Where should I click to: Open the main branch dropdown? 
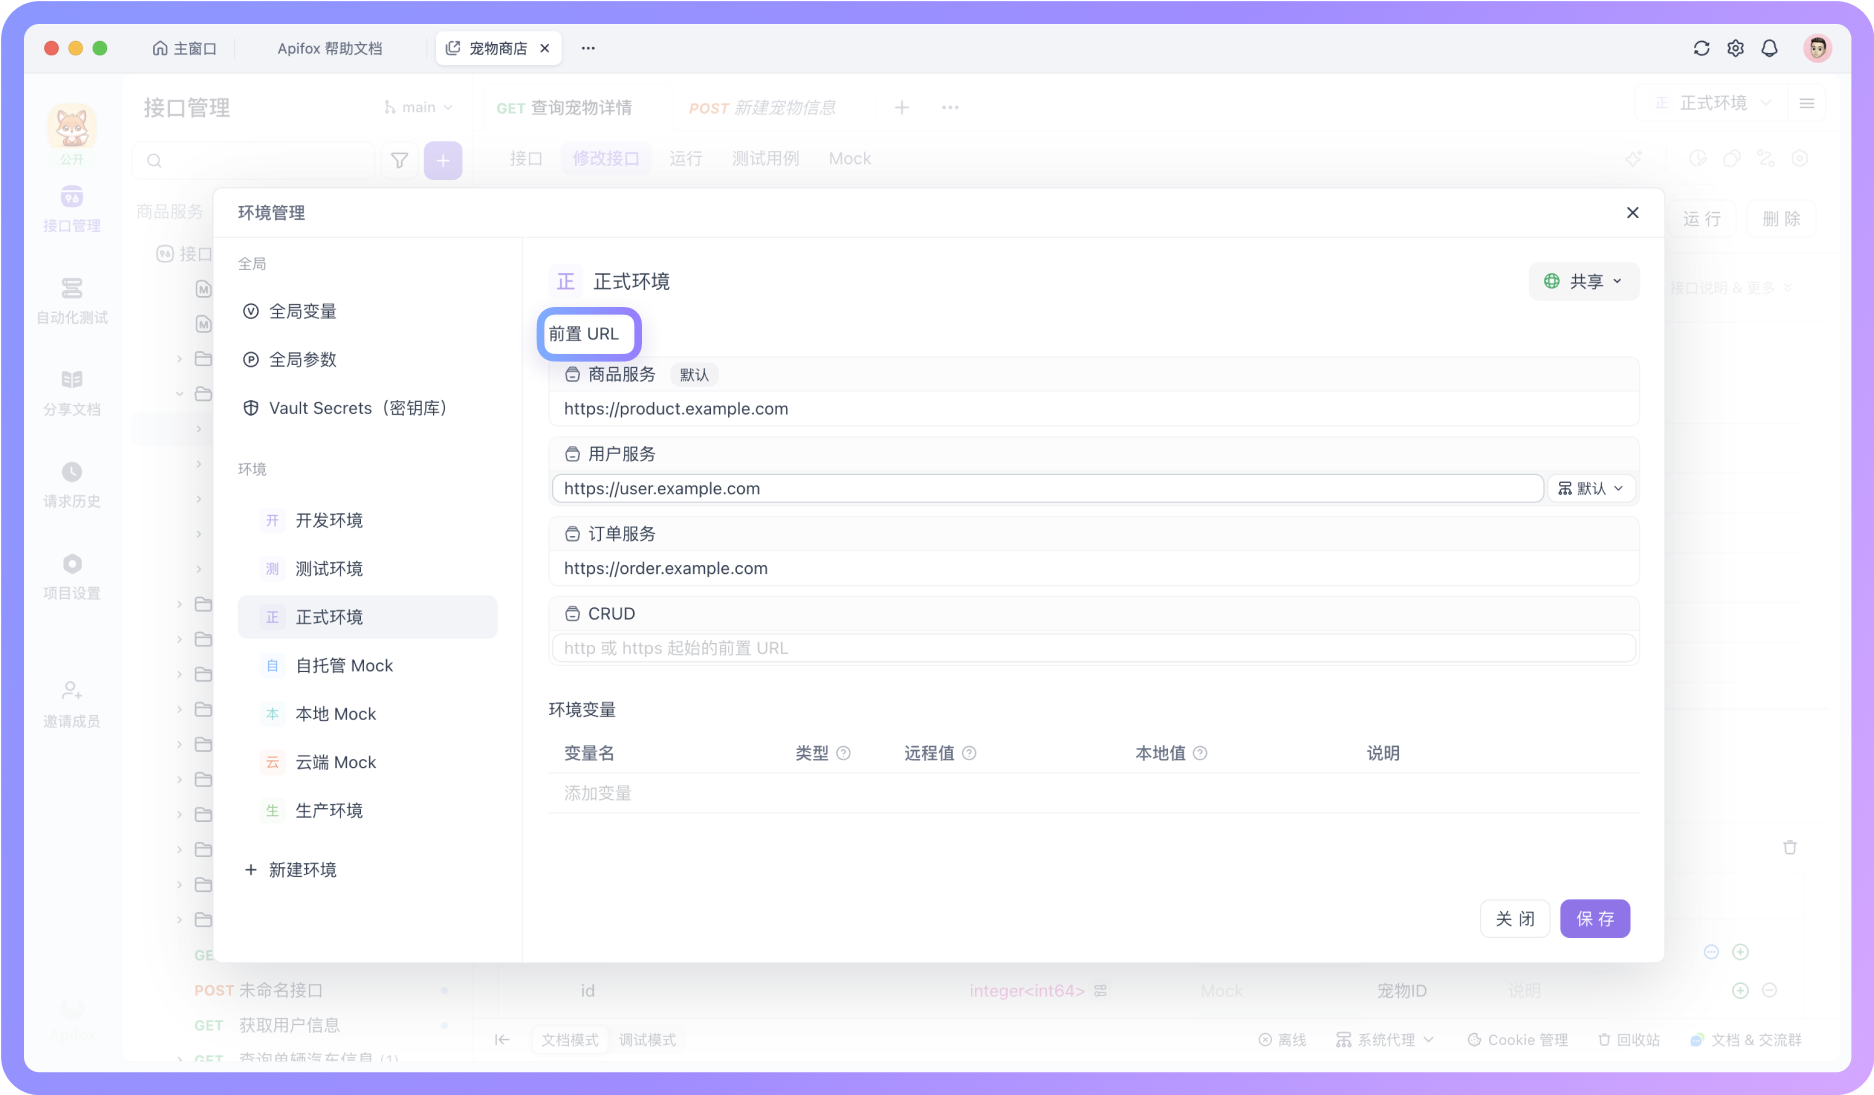pyautogui.click(x=419, y=107)
